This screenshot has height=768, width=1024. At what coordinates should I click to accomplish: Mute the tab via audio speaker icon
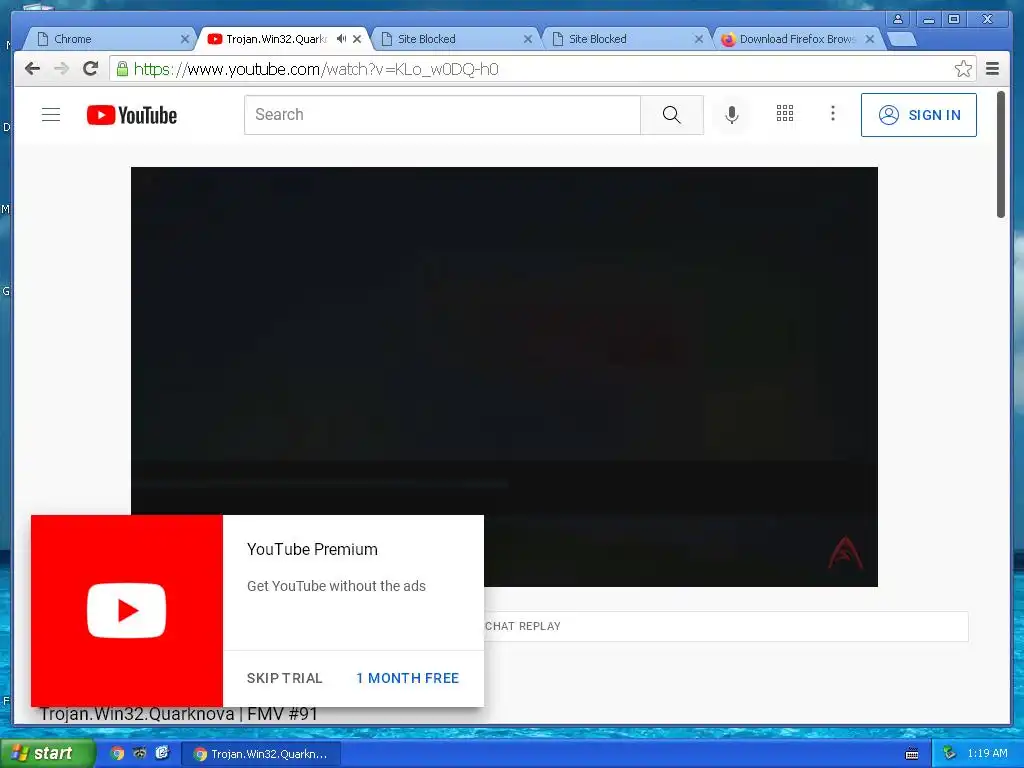[x=341, y=39]
